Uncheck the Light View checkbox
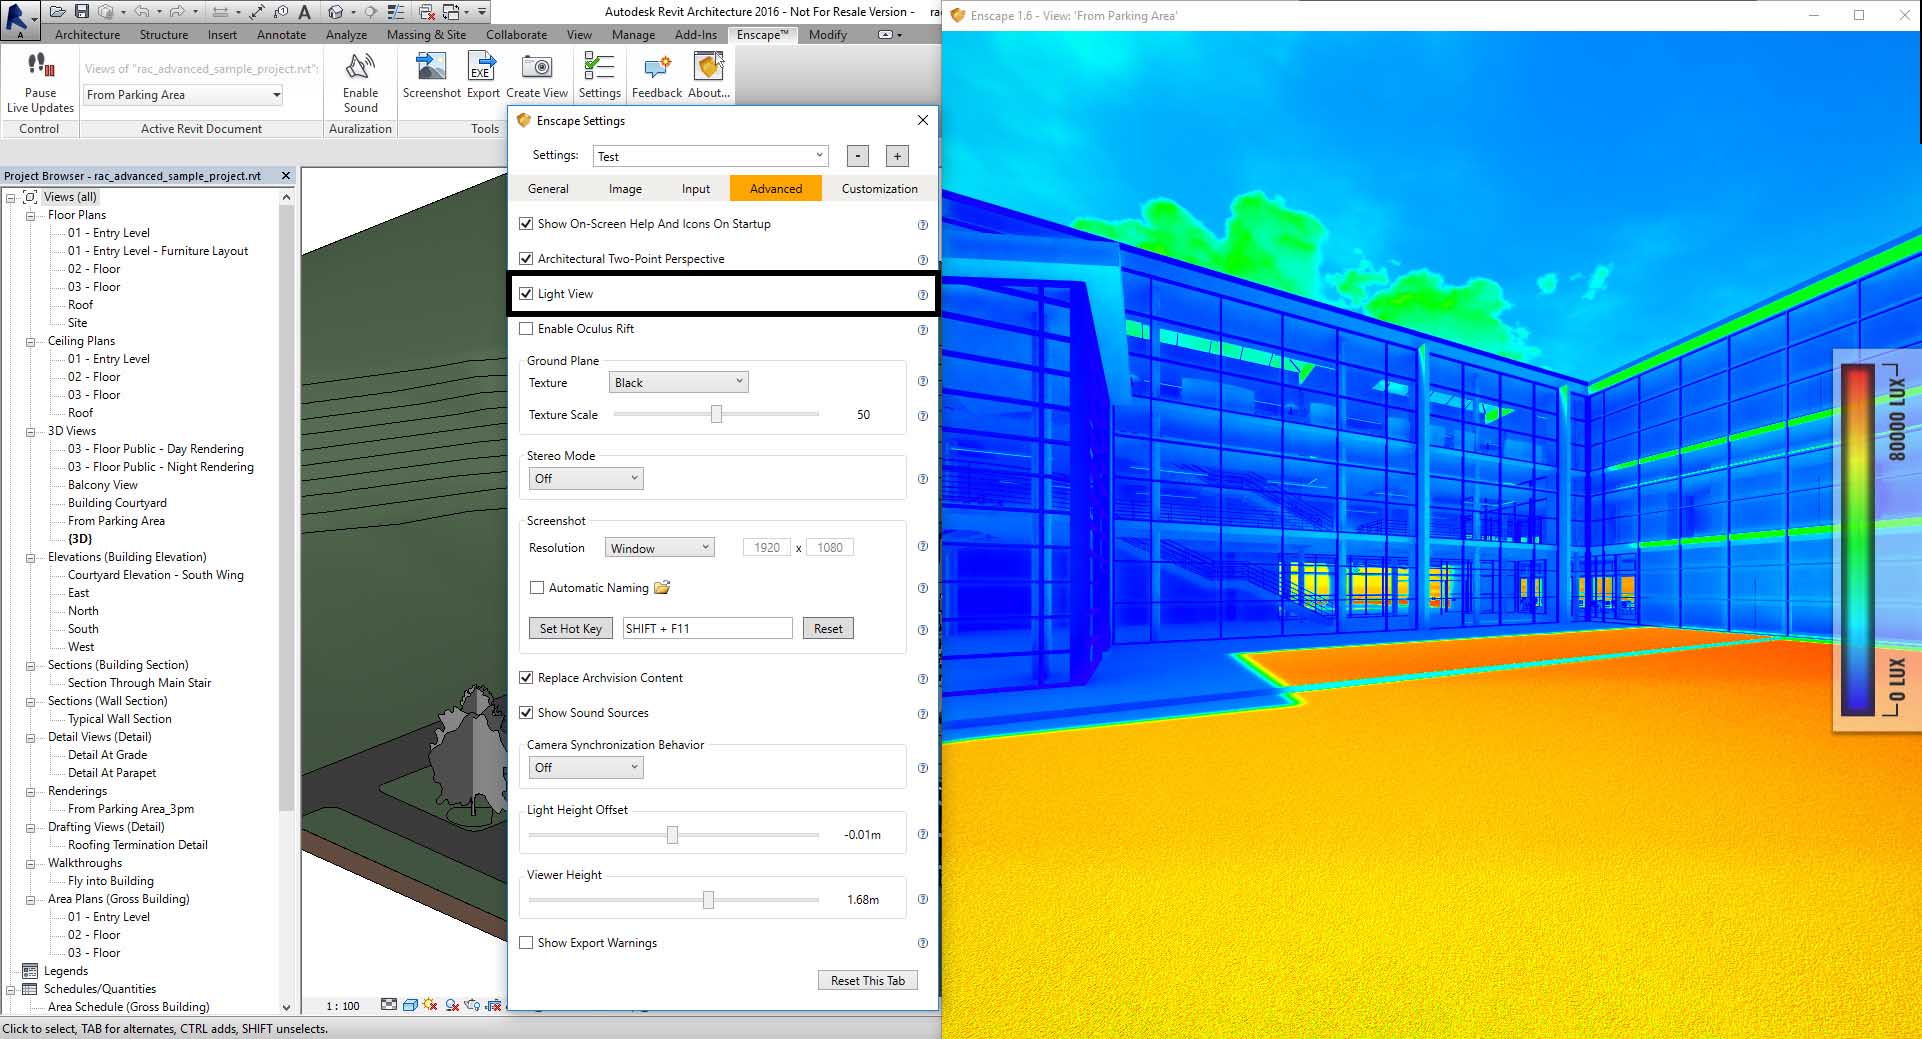 (527, 293)
